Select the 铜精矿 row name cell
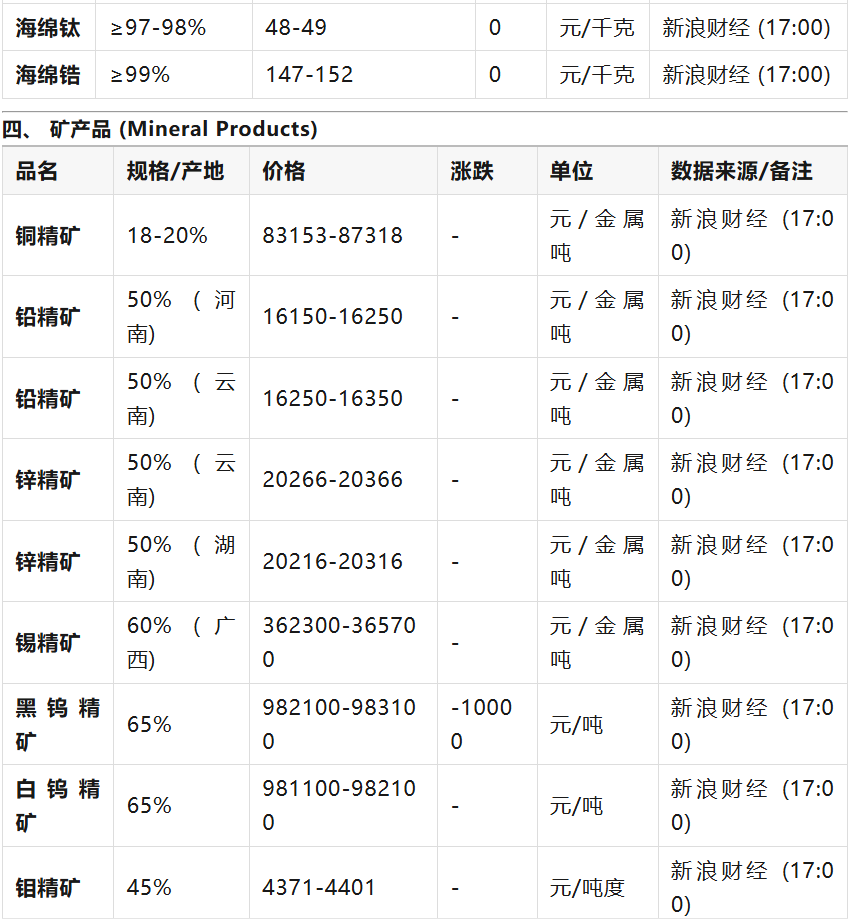Screen dimensions: 850x924 (x=48, y=236)
